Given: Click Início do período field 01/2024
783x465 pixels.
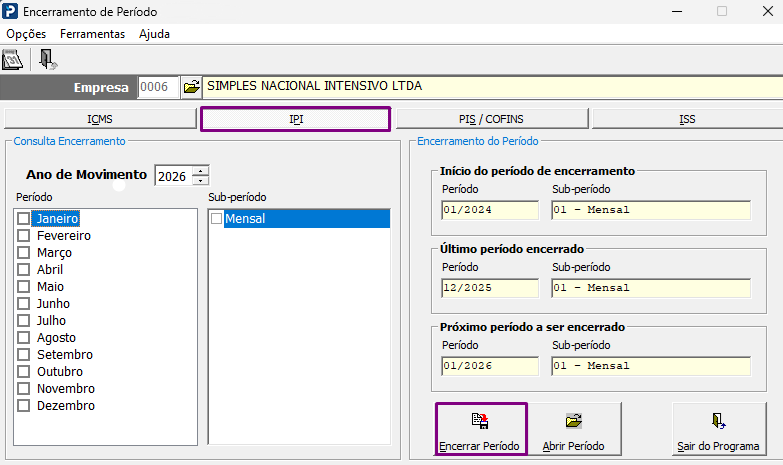Looking at the screenshot, I should tap(490, 210).
